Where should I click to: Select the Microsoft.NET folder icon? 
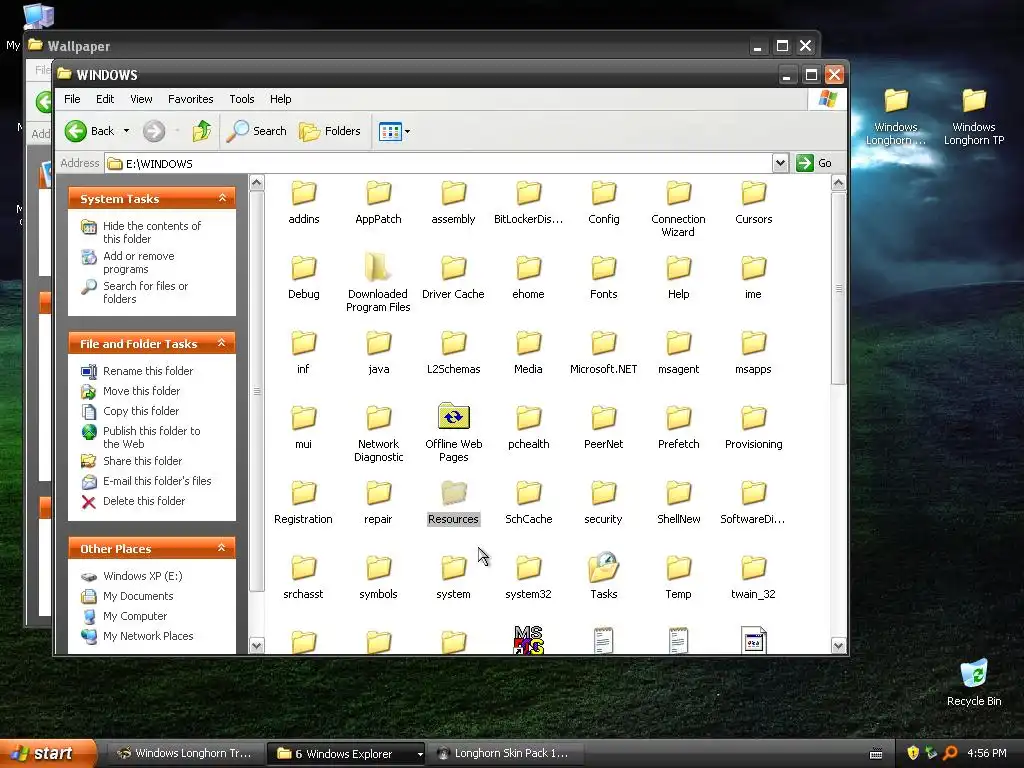tap(603, 343)
